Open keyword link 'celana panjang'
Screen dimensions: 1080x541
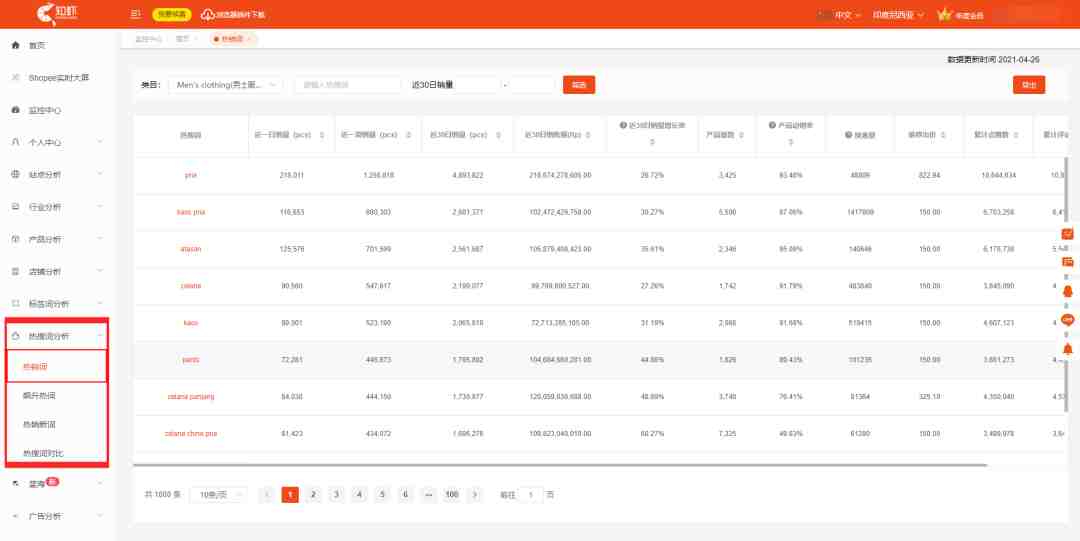(191, 396)
